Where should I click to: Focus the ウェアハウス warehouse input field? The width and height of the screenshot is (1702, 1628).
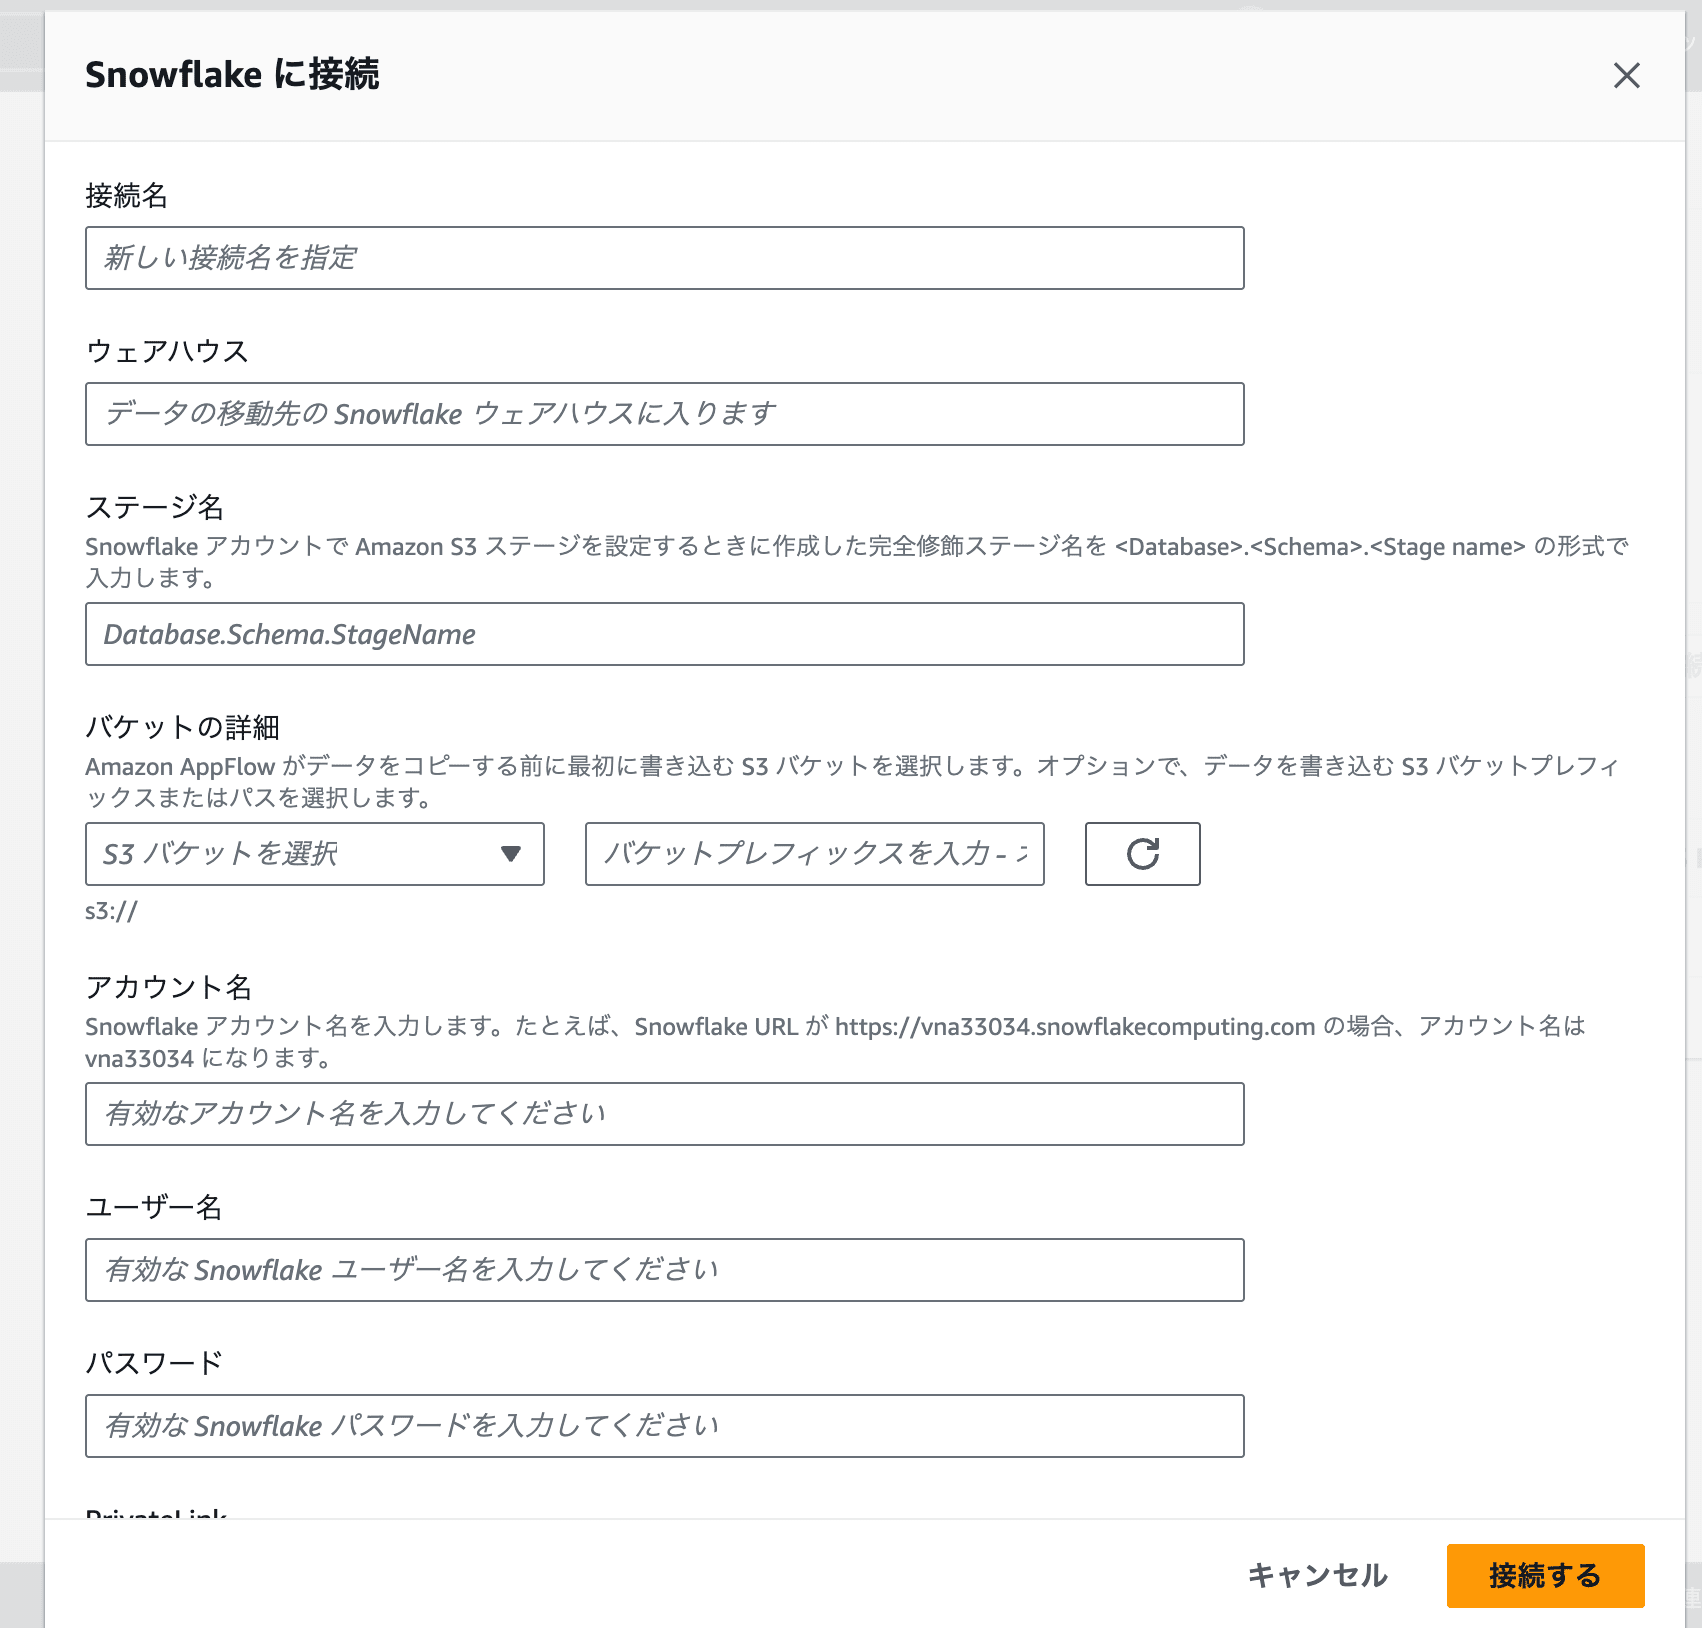click(665, 414)
